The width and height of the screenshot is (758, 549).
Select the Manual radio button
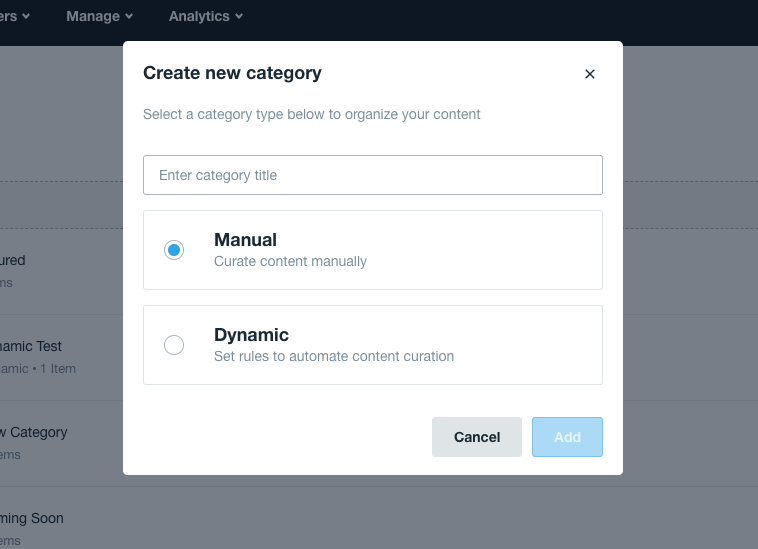click(x=174, y=250)
